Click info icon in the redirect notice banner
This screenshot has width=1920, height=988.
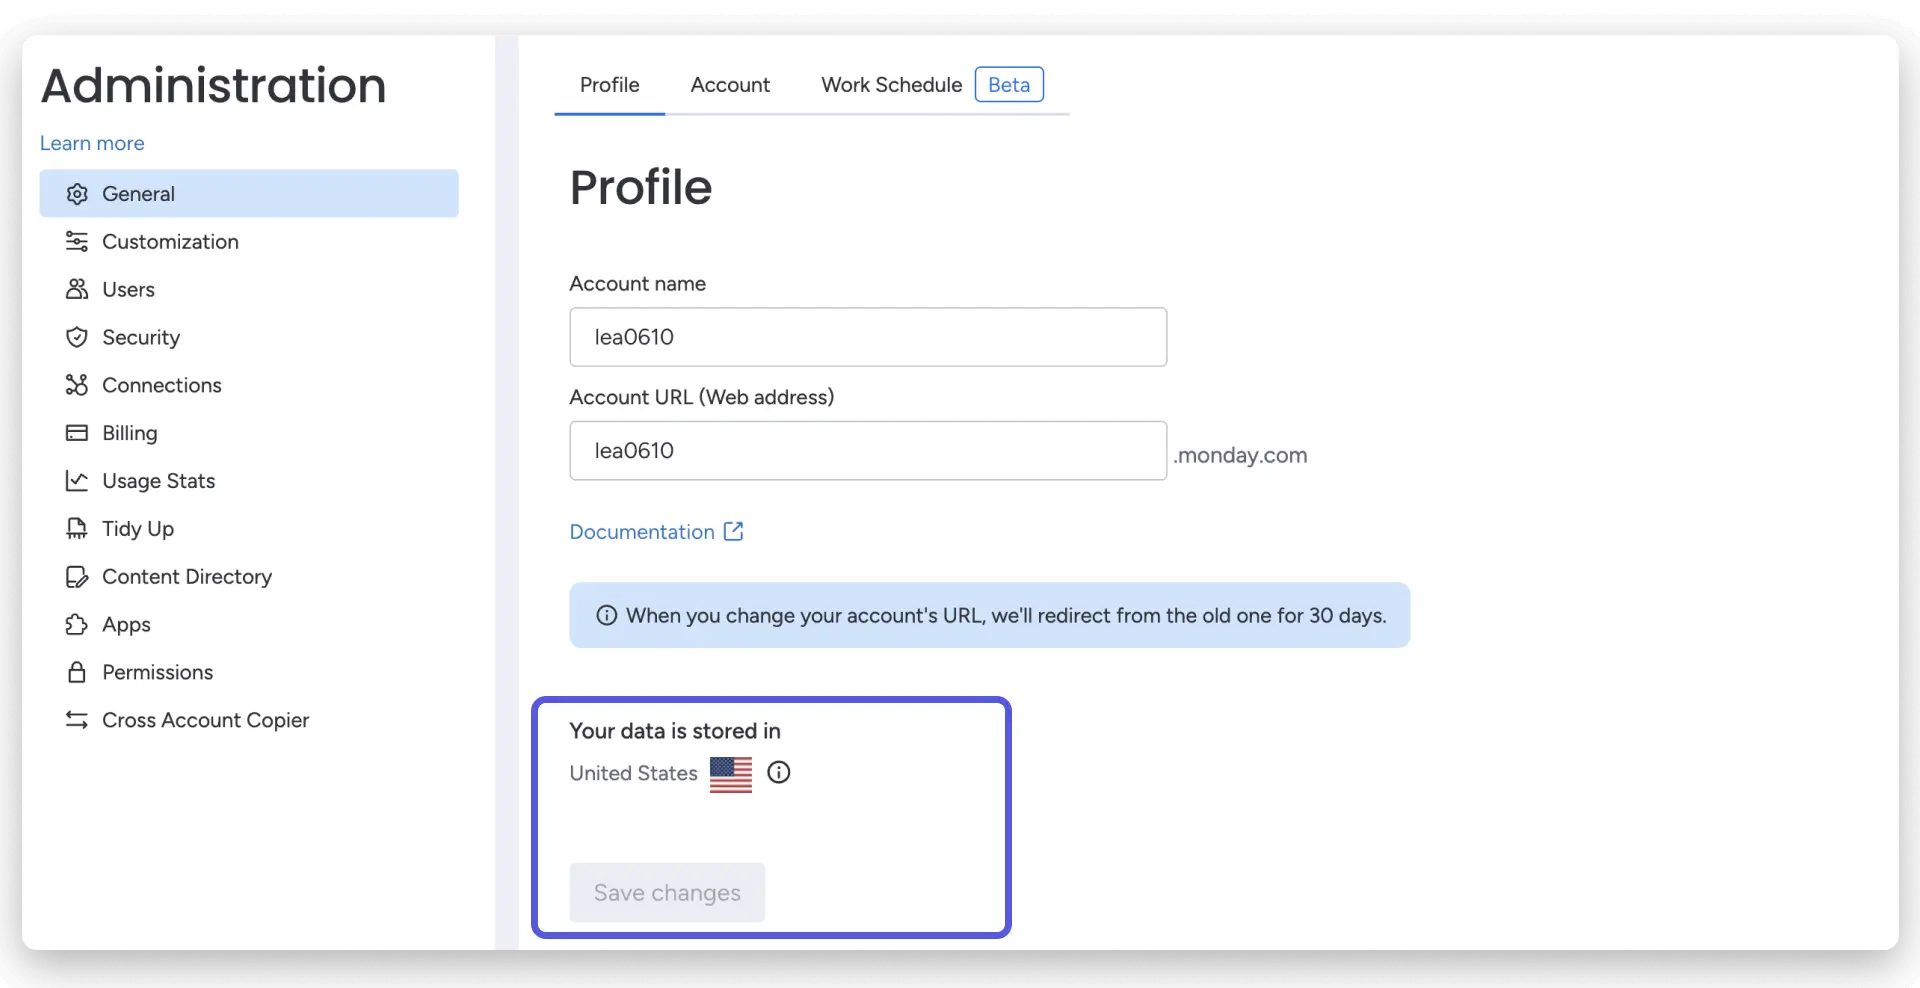[x=606, y=615]
